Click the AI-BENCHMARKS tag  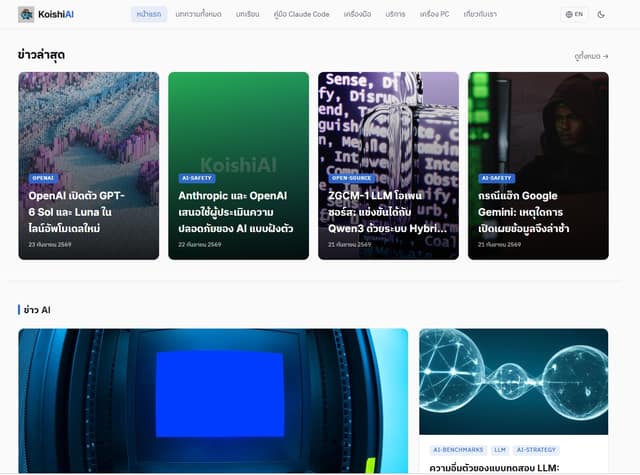458,450
